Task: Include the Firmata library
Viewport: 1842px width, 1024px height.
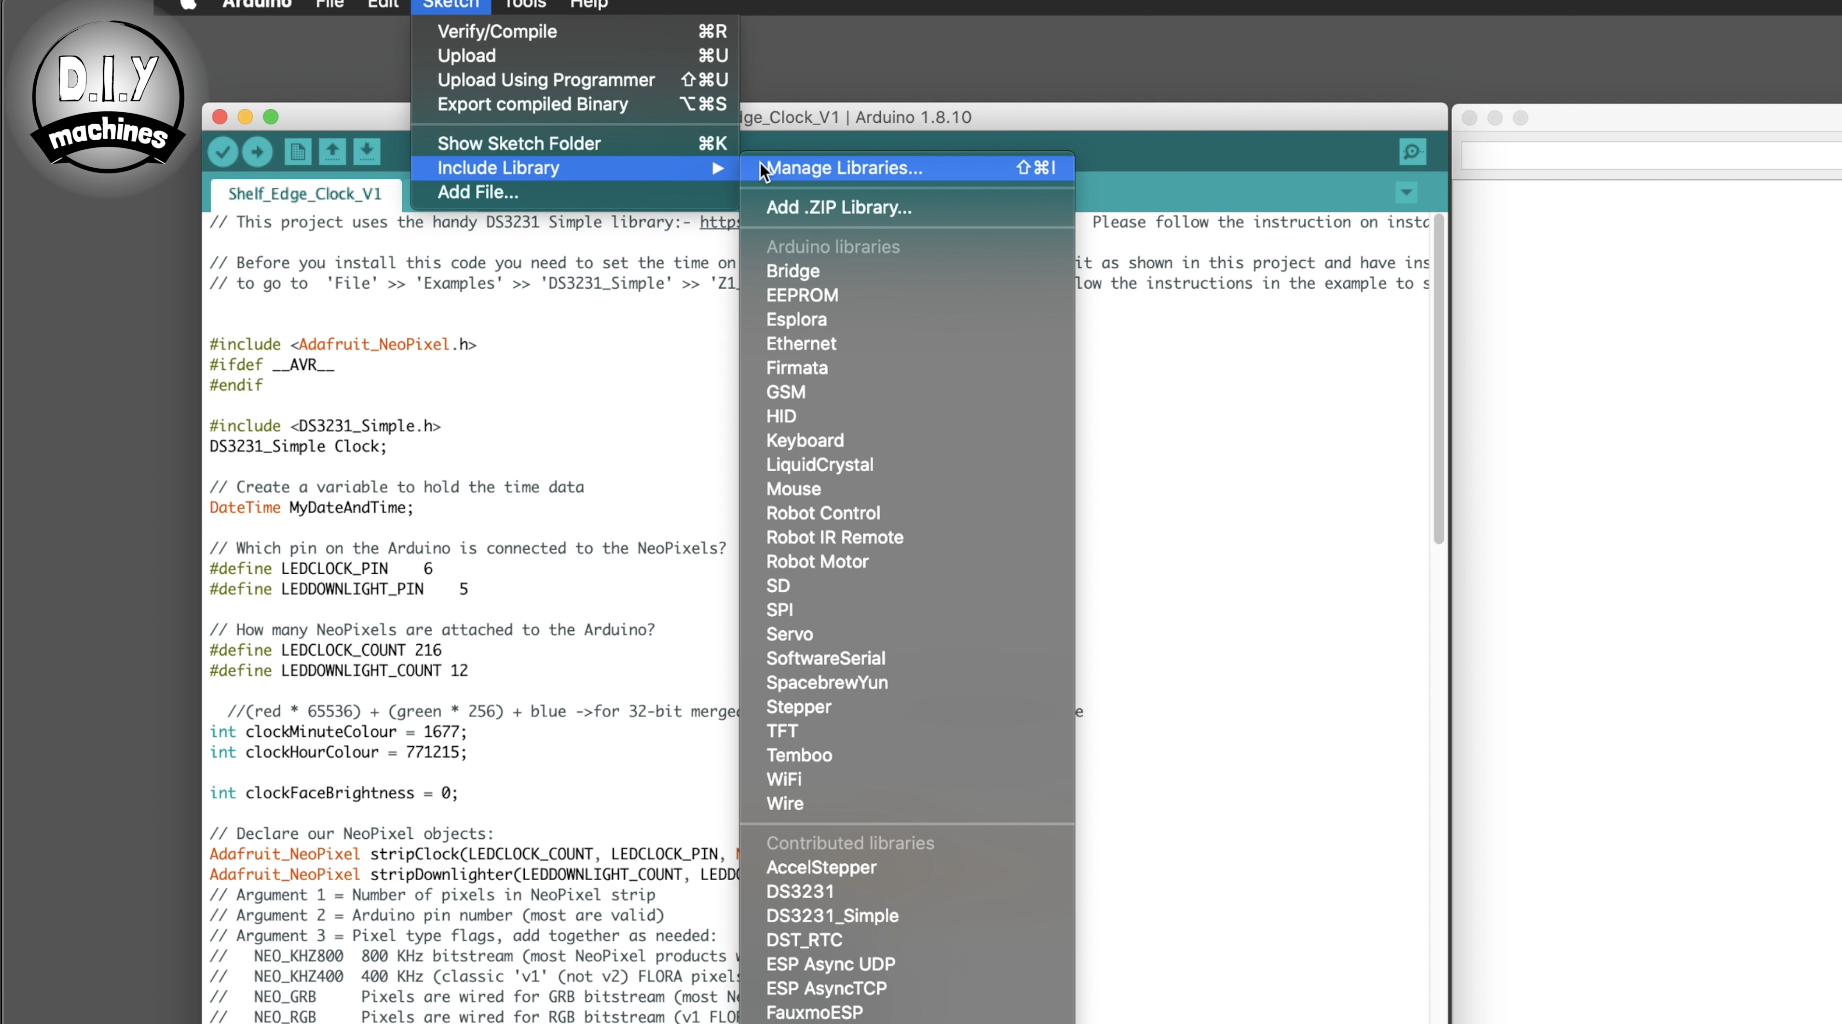Action: click(907, 368)
